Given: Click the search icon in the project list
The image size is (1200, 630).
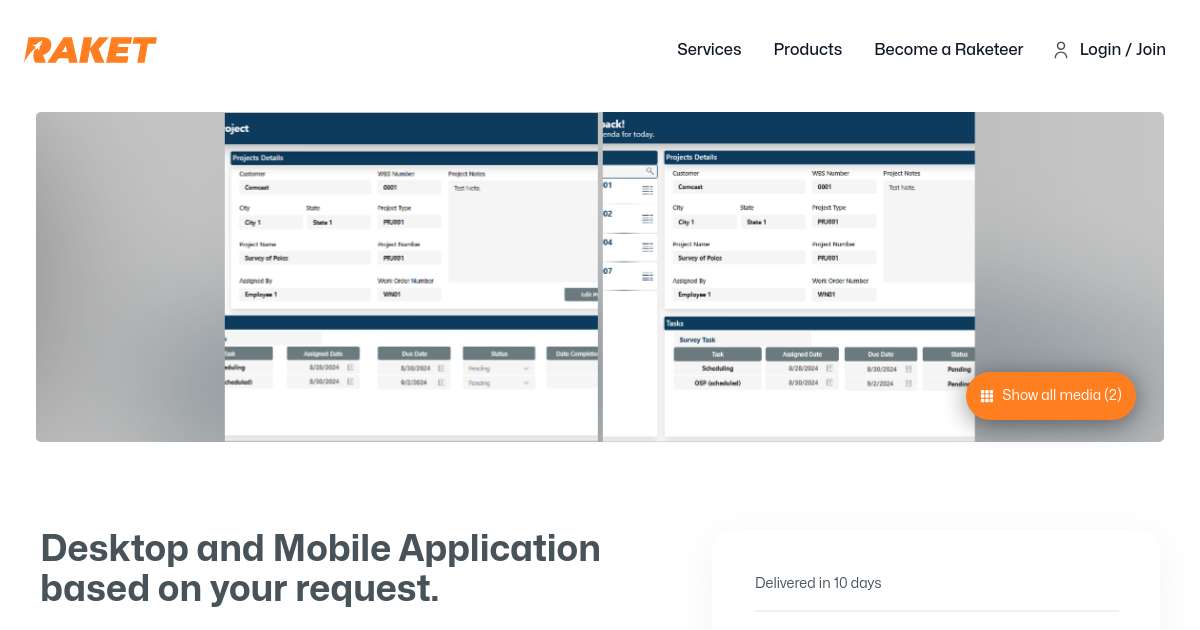Looking at the screenshot, I should (x=648, y=172).
